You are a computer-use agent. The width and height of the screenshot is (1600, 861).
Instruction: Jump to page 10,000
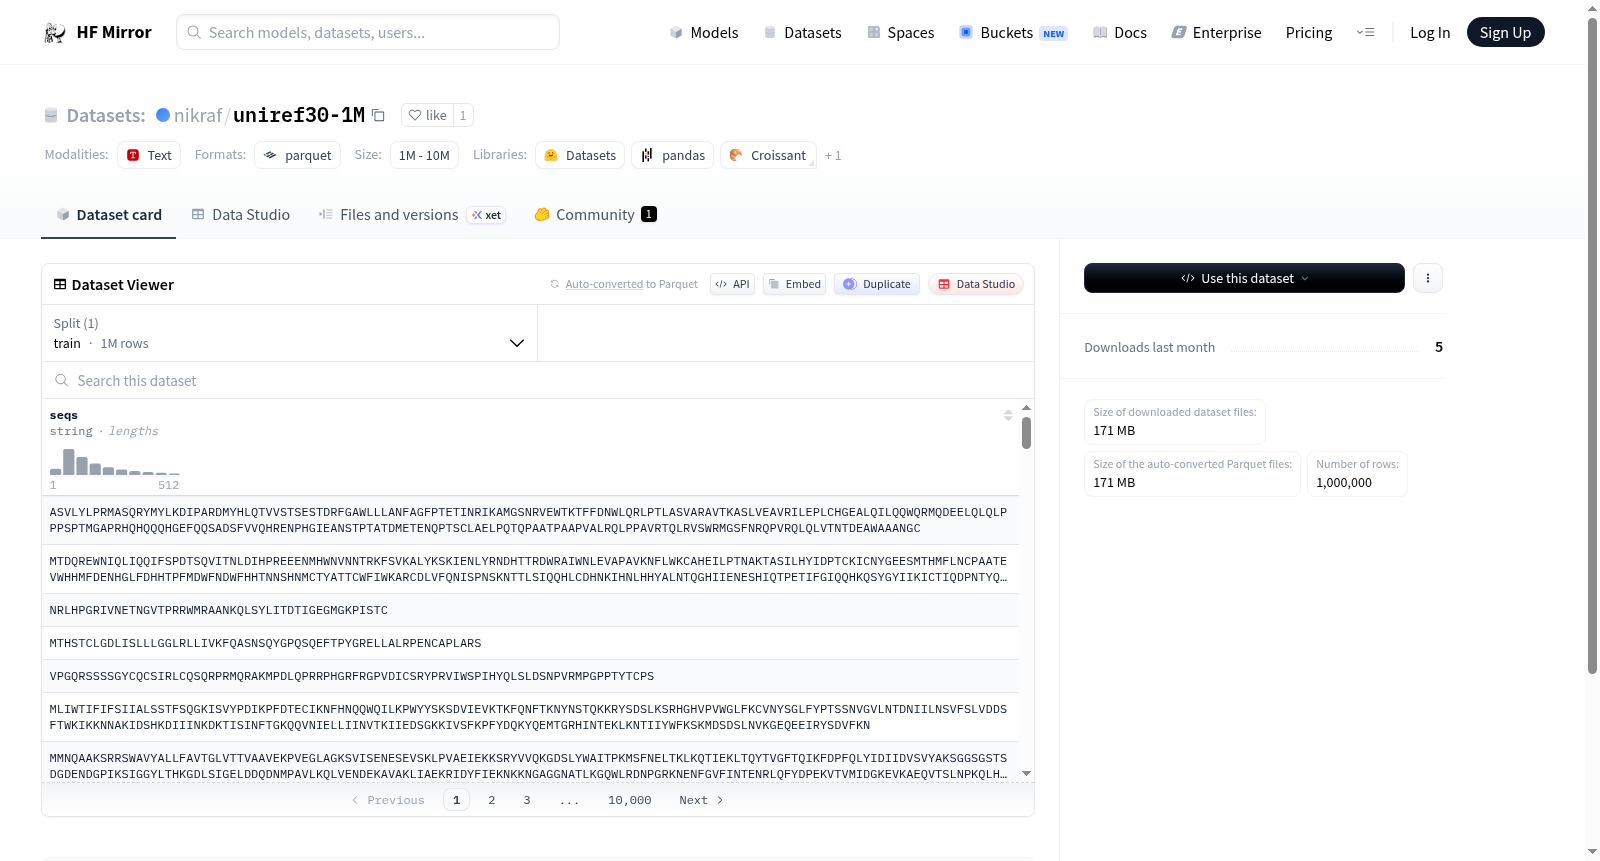point(630,800)
